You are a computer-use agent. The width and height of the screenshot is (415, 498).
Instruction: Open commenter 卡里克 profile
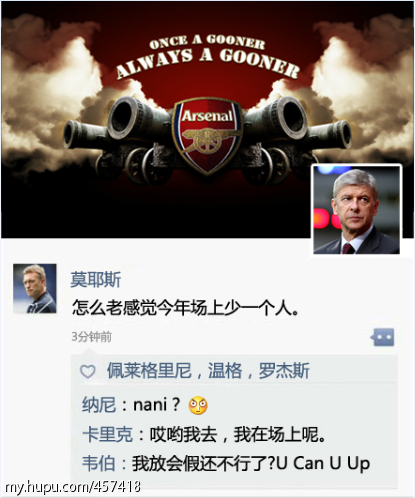107,434
